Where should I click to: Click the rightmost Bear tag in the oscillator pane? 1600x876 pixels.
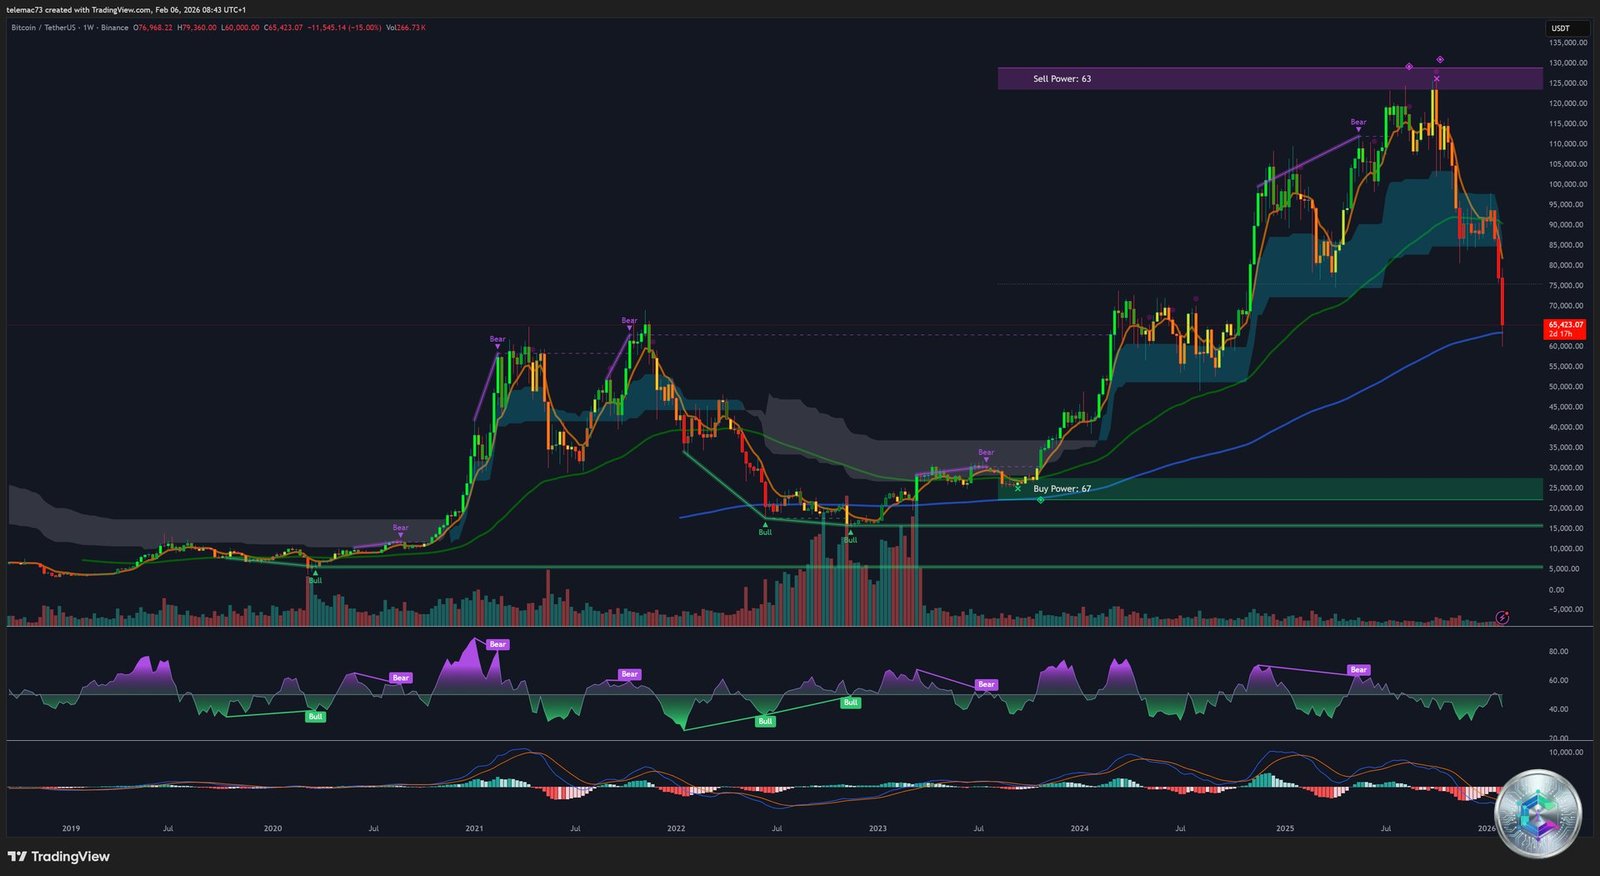1358,670
